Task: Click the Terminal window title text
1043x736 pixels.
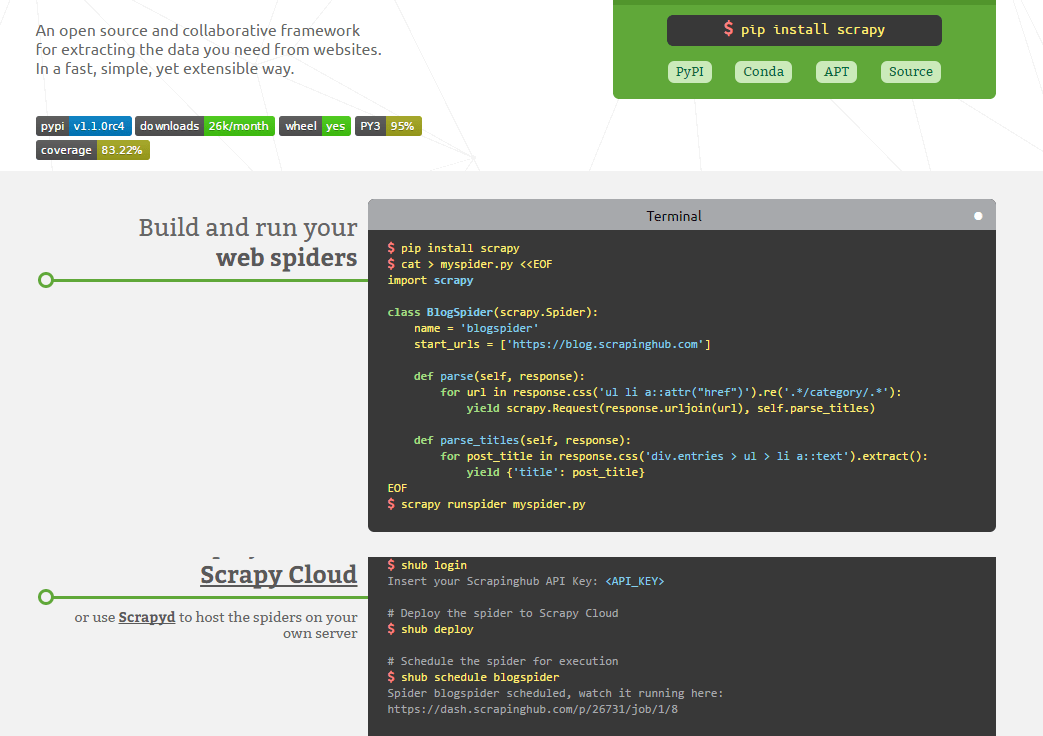Action: pyautogui.click(x=674, y=216)
